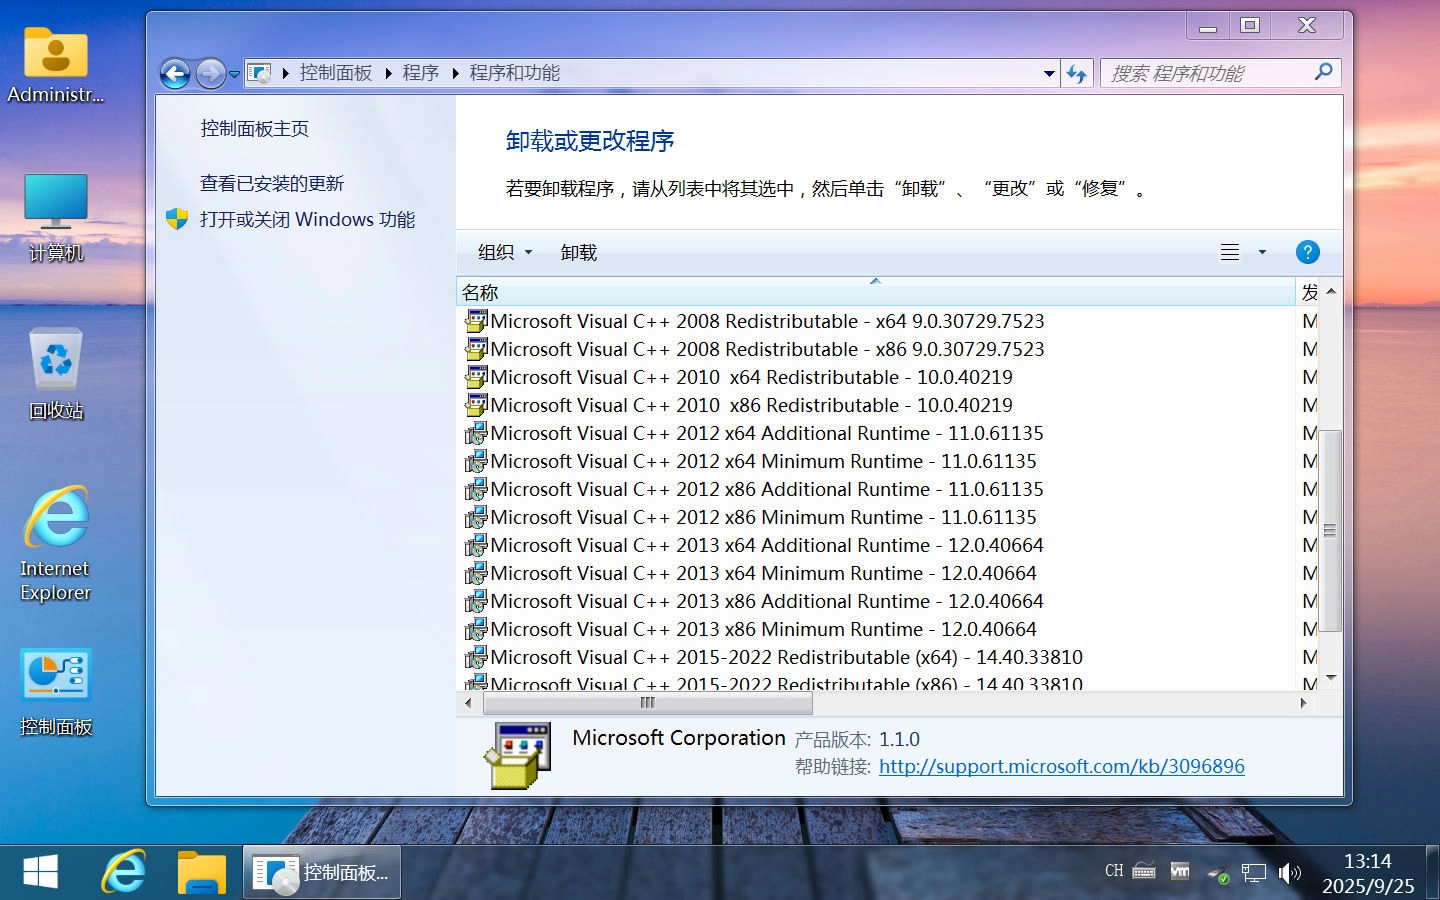Open the VMware tray icon
This screenshot has height=900, width=1440.
1180,872
